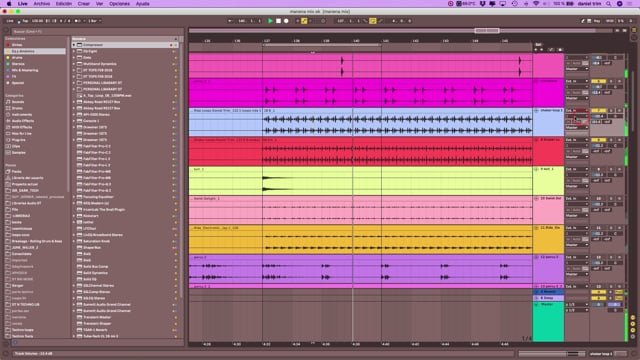The width and height of the screenshot is (640, 360).
Task: Sort browser by the Nombre column header
Action: pyautogui.click(x=124, y=39)
